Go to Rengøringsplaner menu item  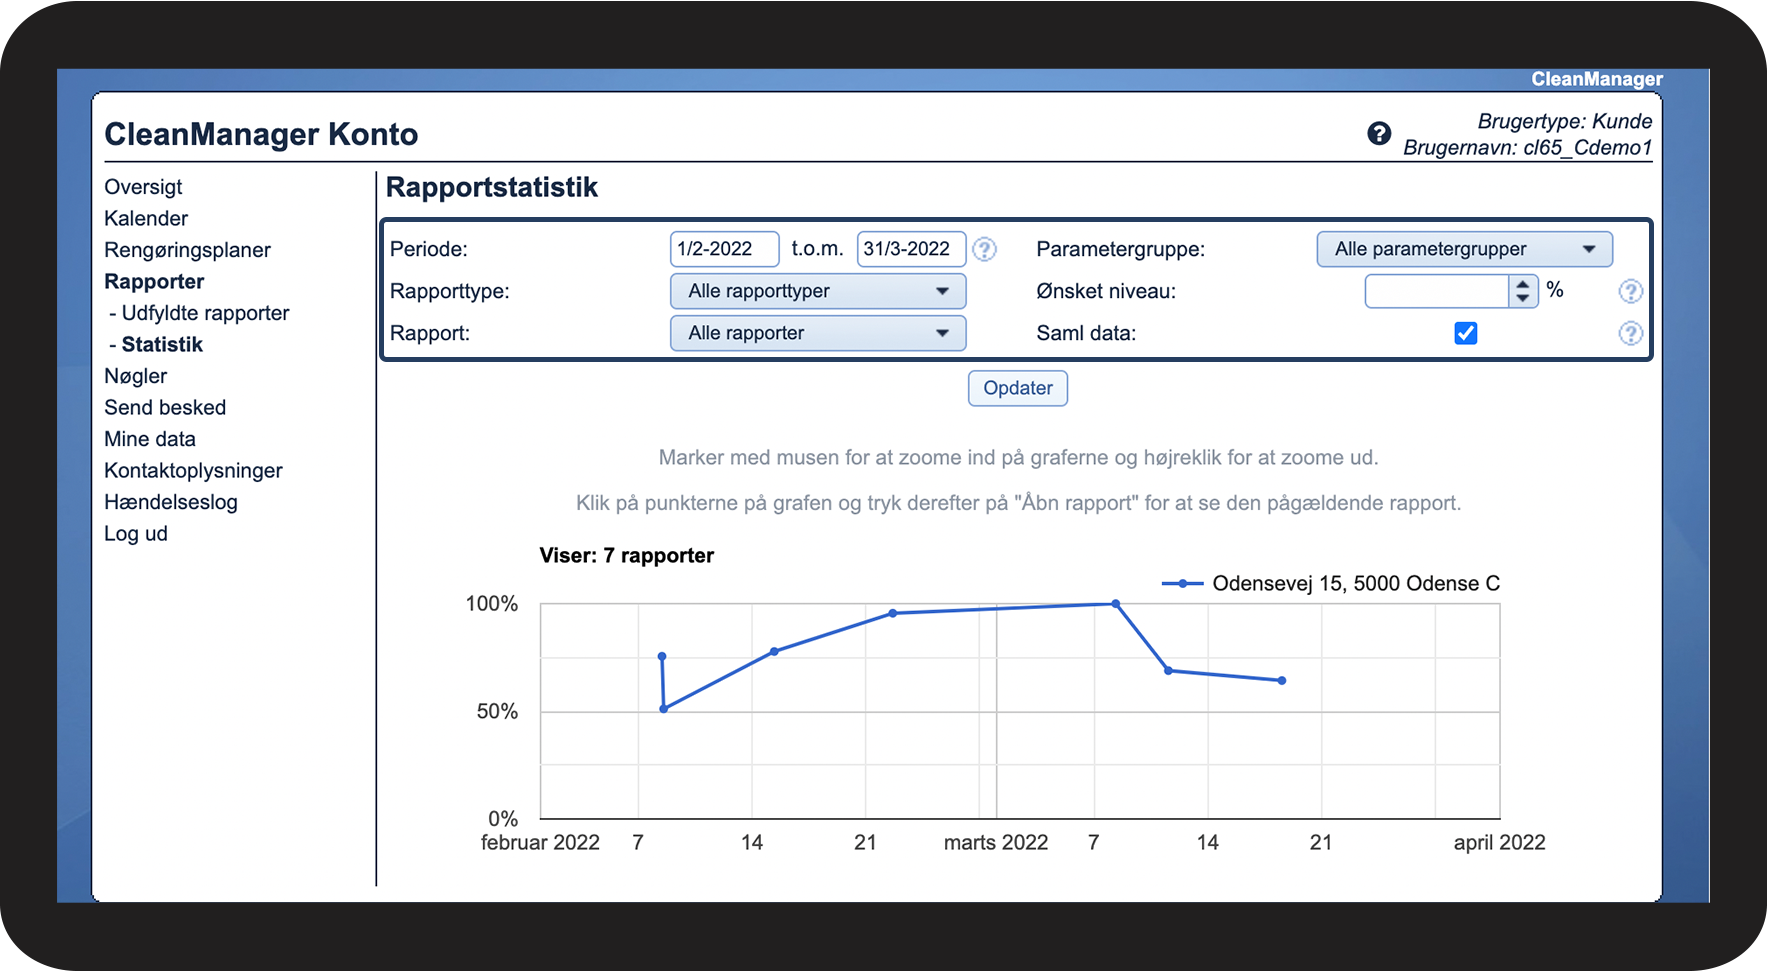[x=187, y=250]
